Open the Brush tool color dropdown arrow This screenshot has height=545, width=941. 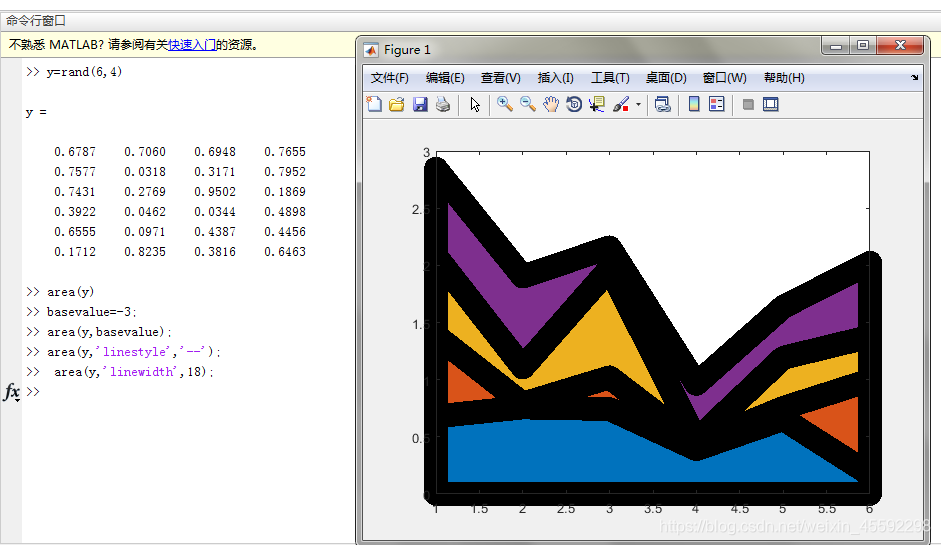(638, 105)
